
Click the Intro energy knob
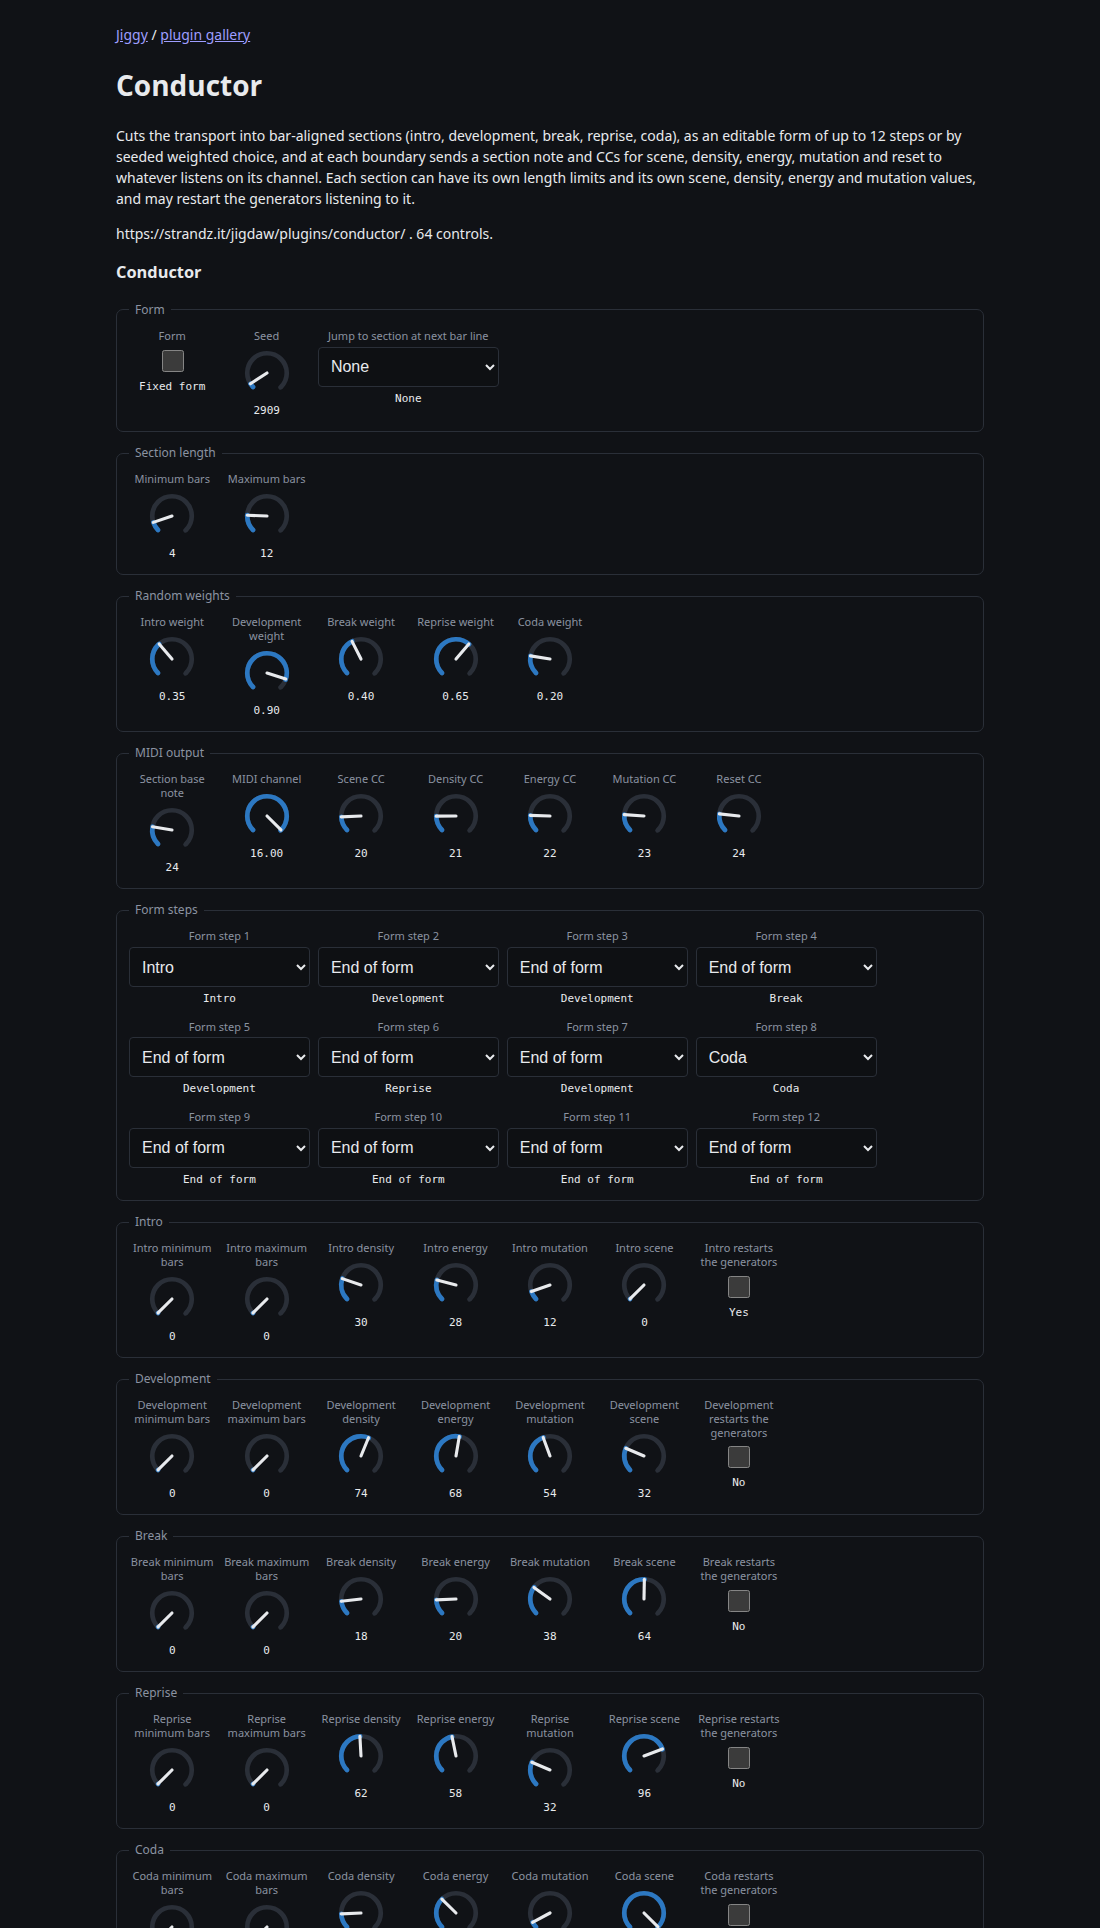point(456,1285)
